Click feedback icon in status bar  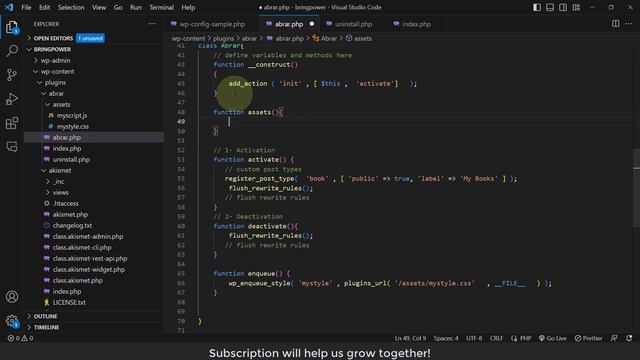point(614,338)
